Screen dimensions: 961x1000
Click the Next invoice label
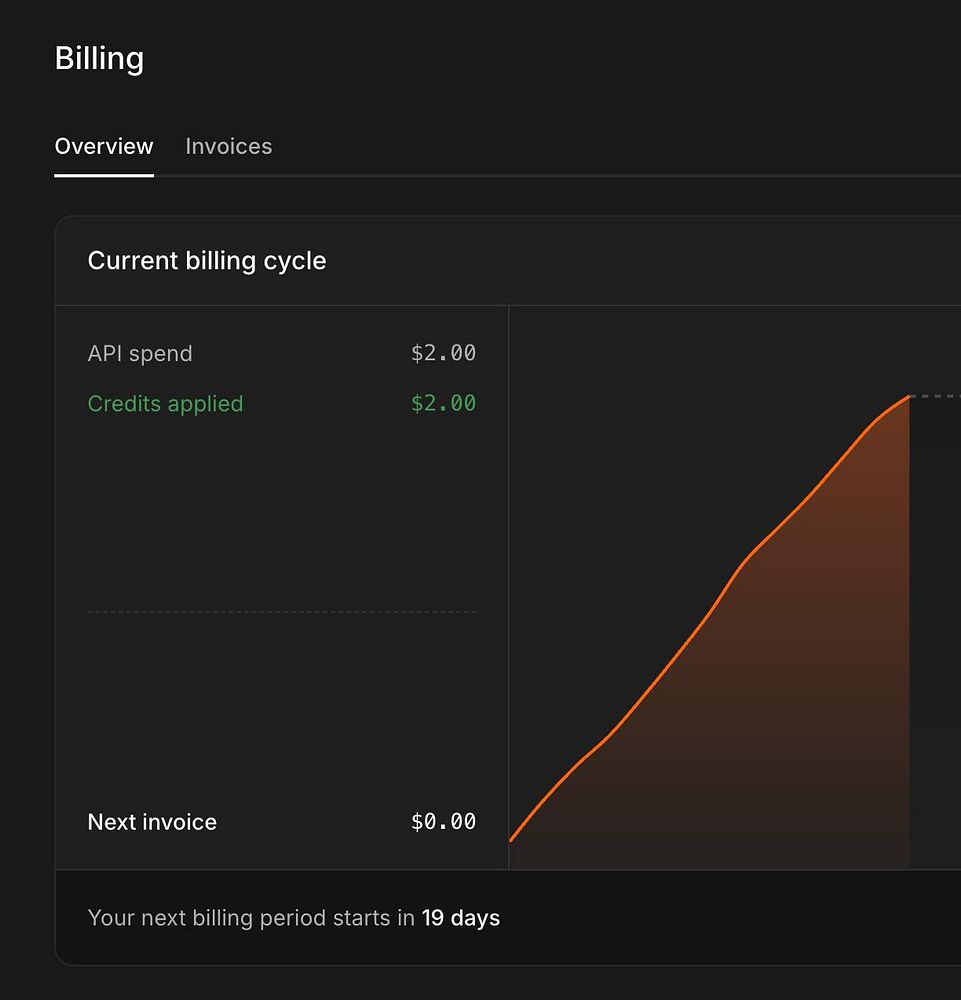tap(152, 822)
